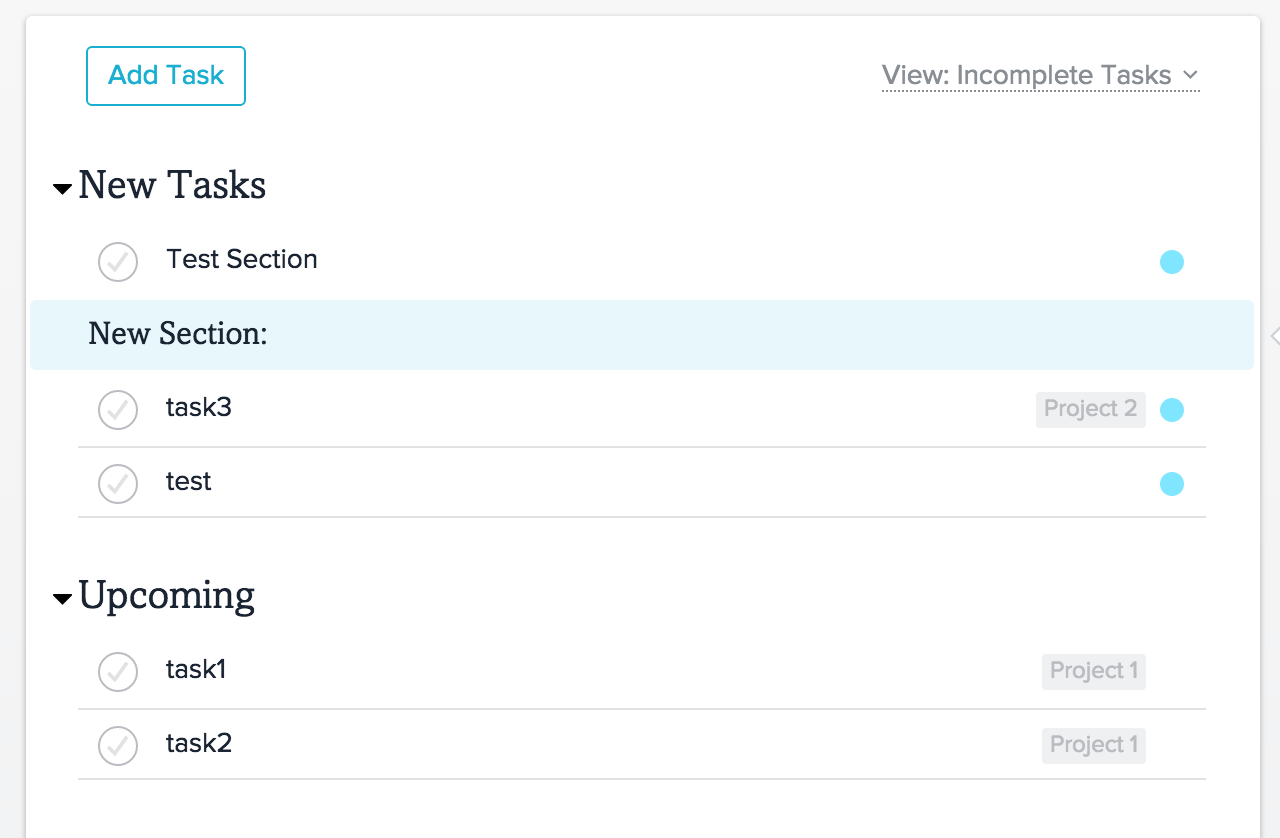Click the task3 task name
The width and height of the screenshot is (1280, 838).
(x=199, y=408)
